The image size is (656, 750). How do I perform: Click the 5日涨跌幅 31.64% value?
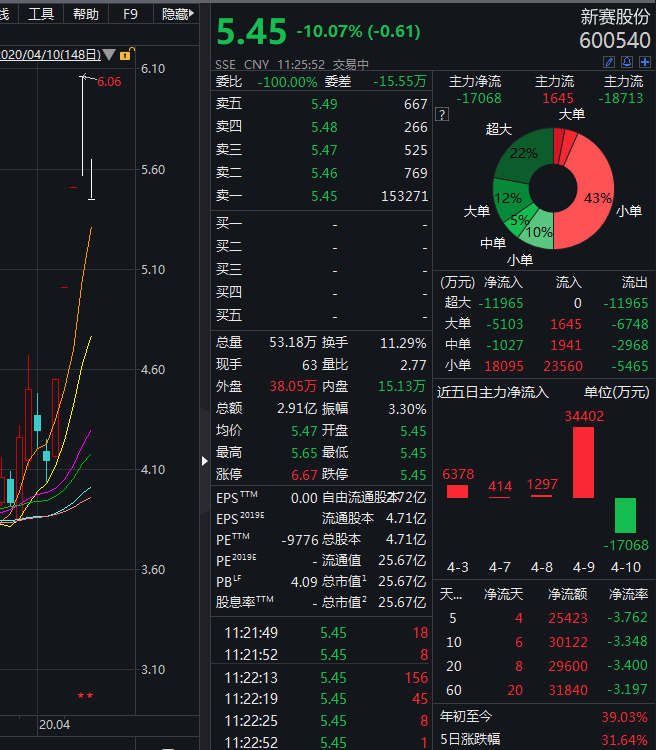(624, 740)
